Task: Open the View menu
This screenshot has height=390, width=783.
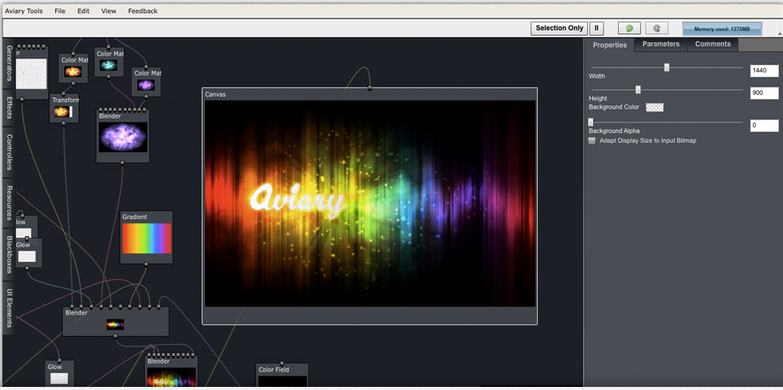Action: coord(108,11)
